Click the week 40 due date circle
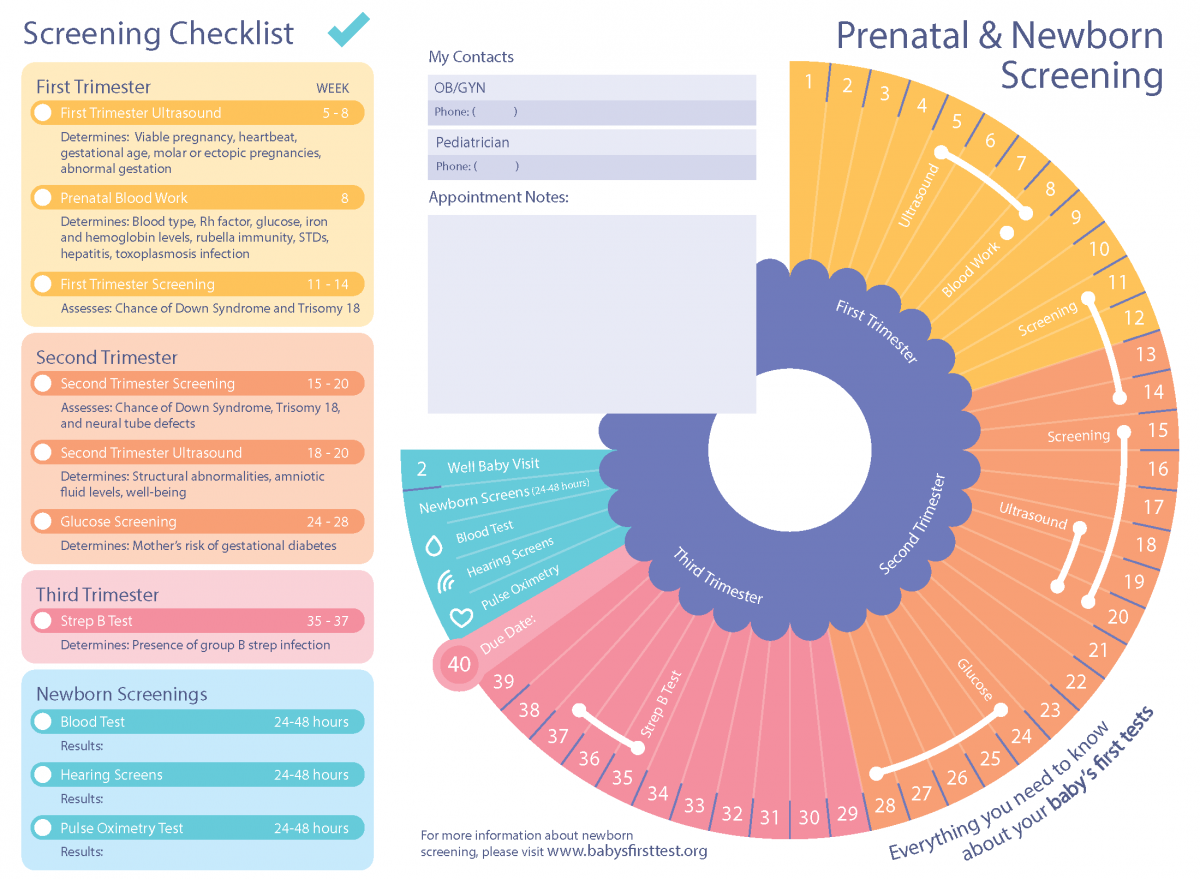The image size is (1200, 879). point(459,664)
